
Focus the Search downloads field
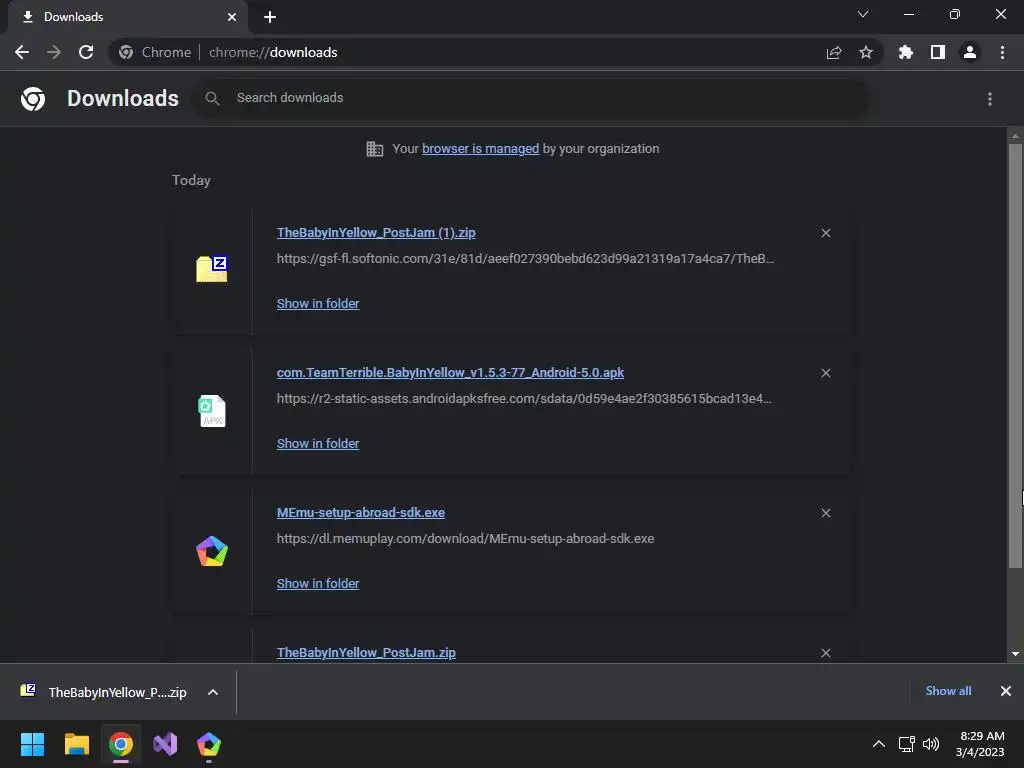point(532,98)
